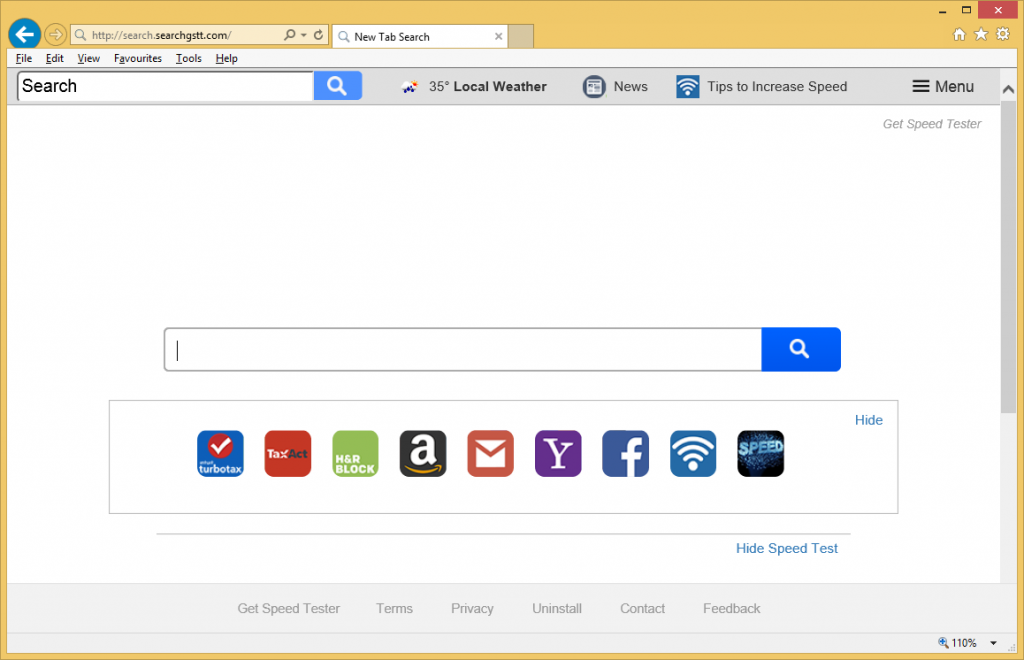Screen dimensions: 1024x660
Task: Open the Privacy footer link
Action: (472, 608)
